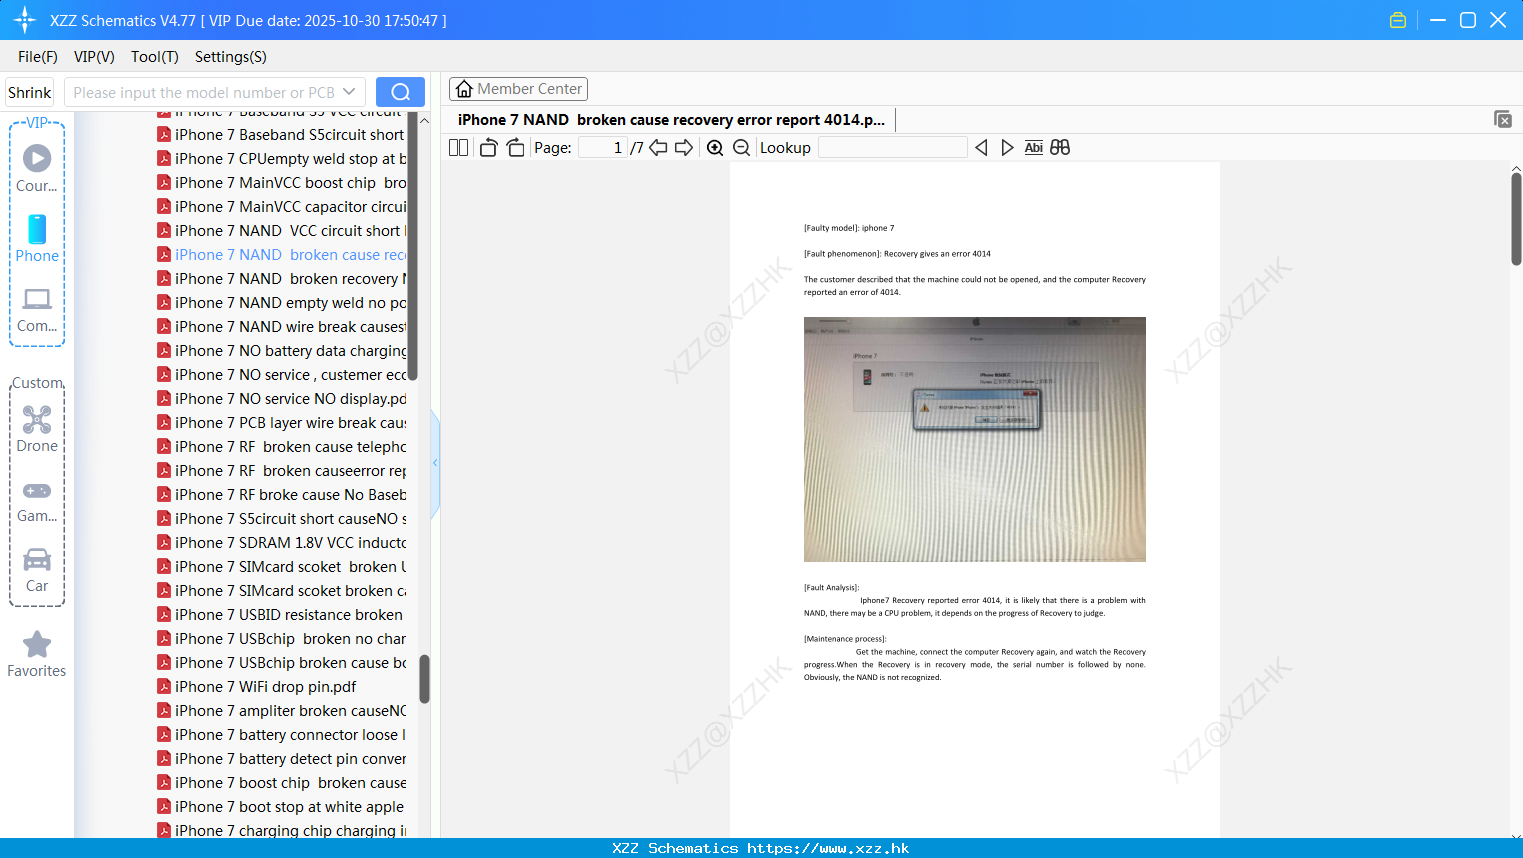
Task: Open iPhone 7 NAND VCC circuit short file
Action: (x=282, y=231)
